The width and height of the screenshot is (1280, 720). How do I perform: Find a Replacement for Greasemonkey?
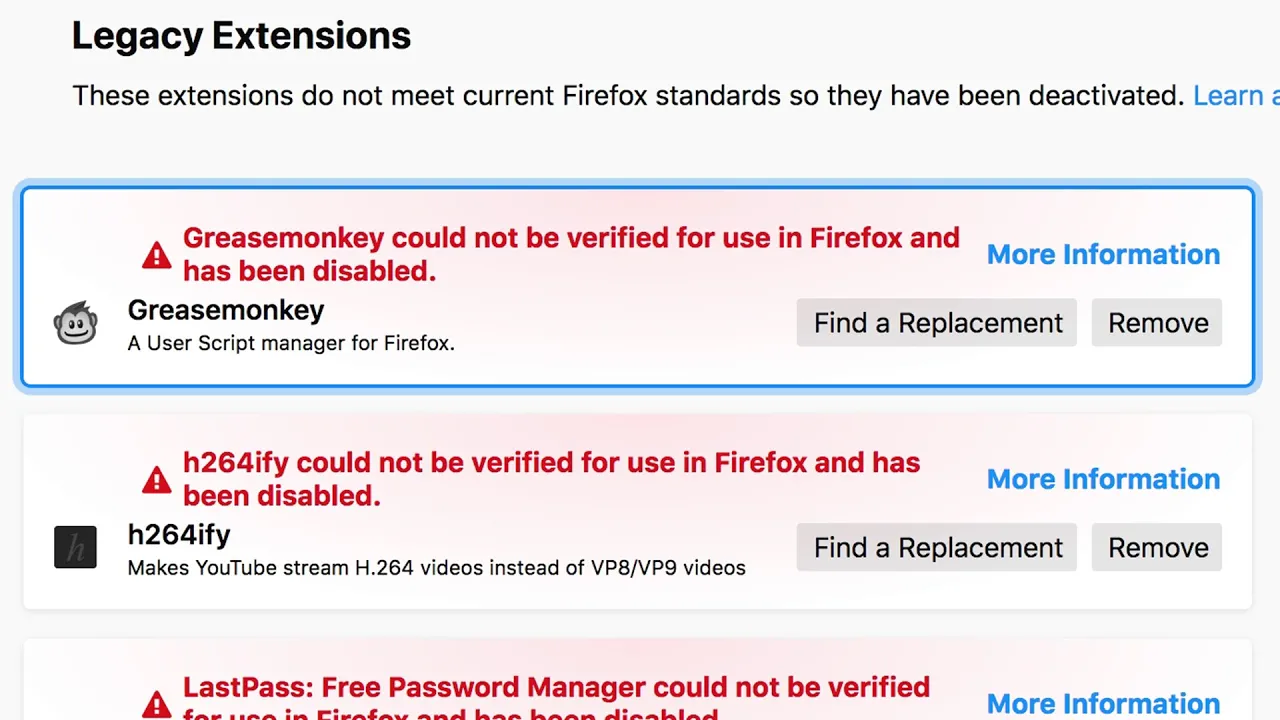937,323
